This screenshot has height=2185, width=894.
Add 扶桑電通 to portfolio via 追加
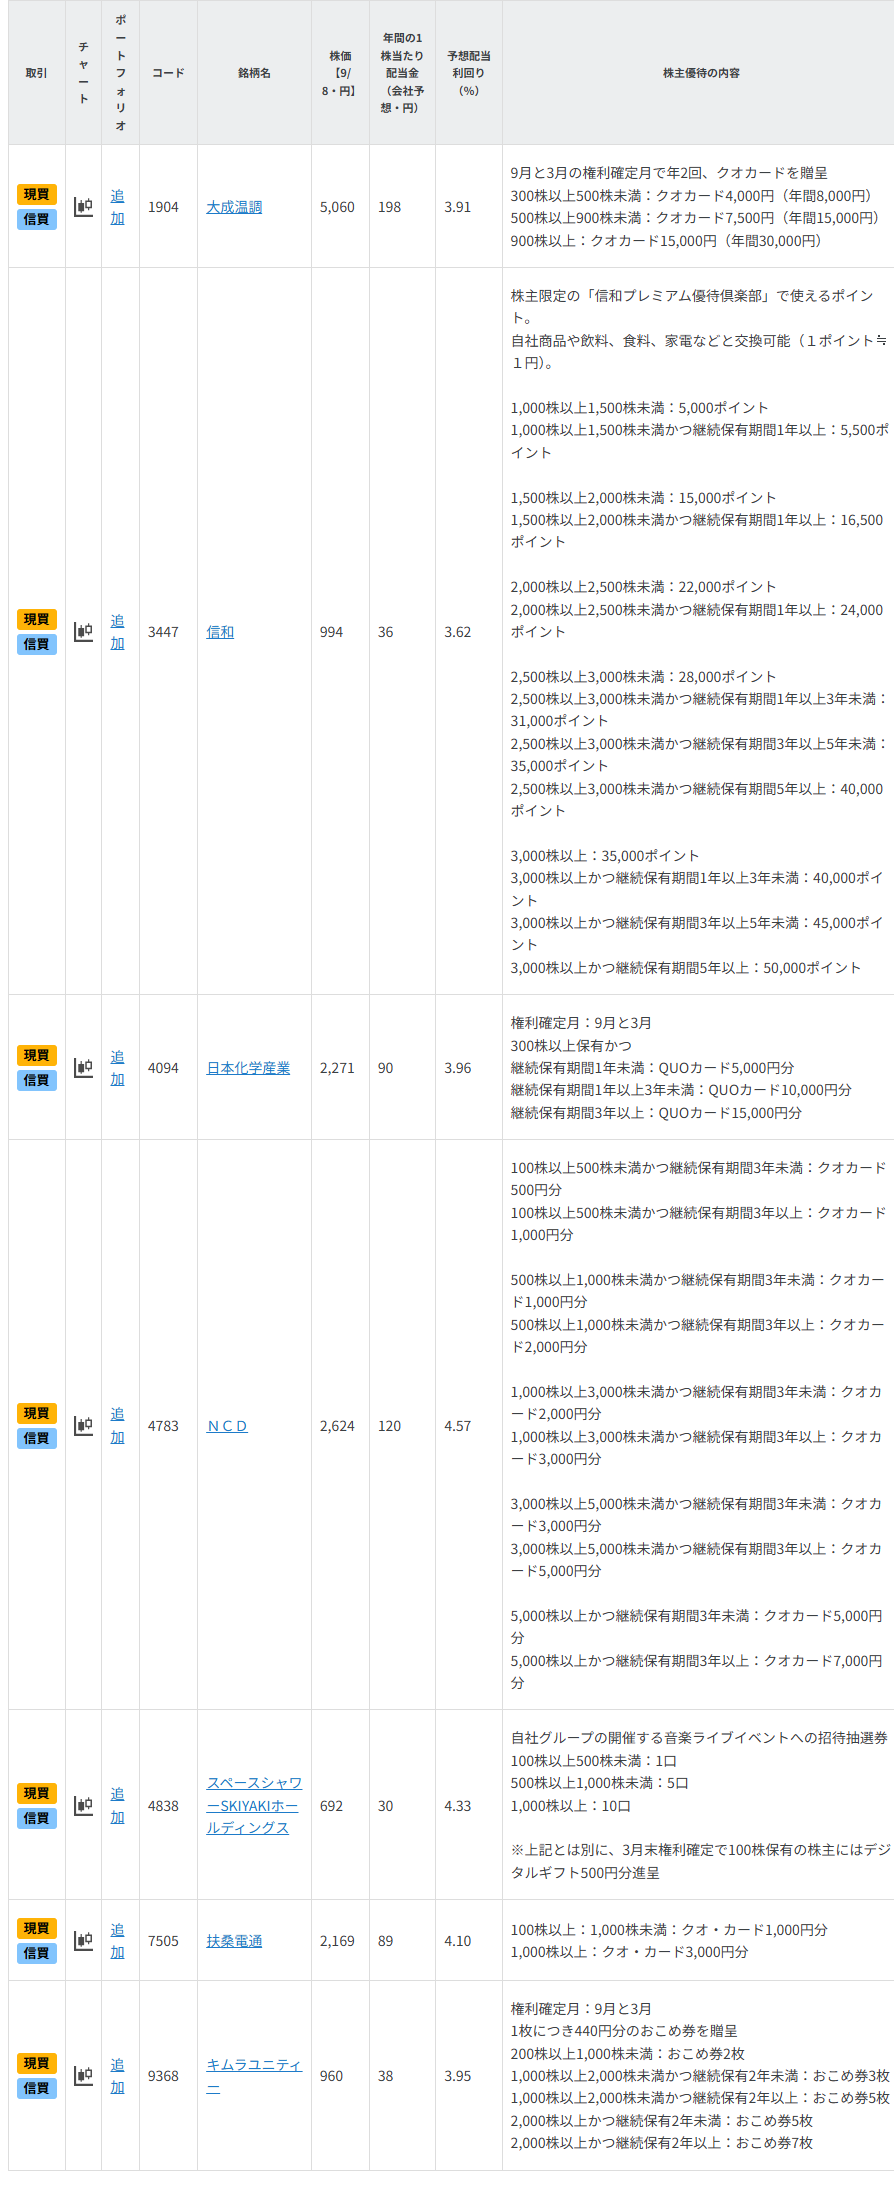pos(118,1940)
